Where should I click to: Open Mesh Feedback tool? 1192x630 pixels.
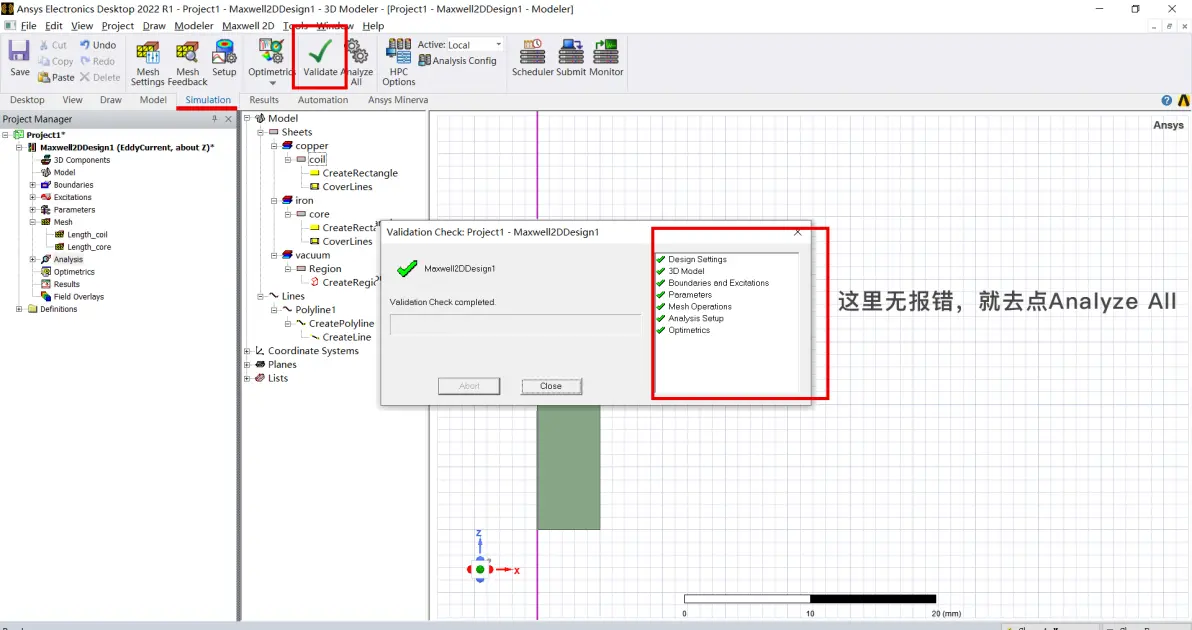point(187,63)
